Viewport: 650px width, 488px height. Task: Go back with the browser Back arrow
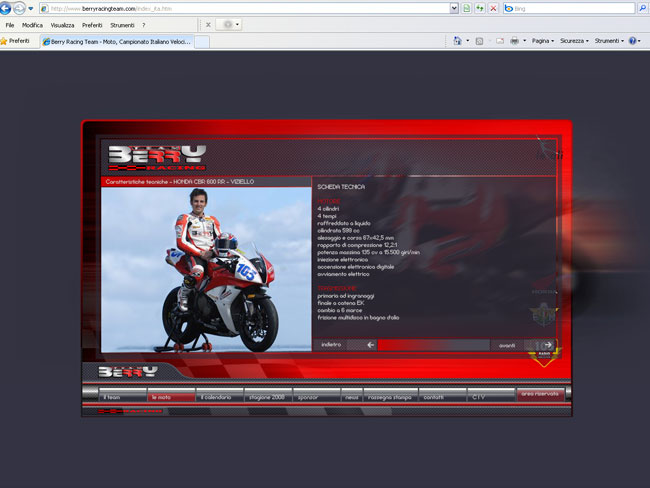[5, 8]
